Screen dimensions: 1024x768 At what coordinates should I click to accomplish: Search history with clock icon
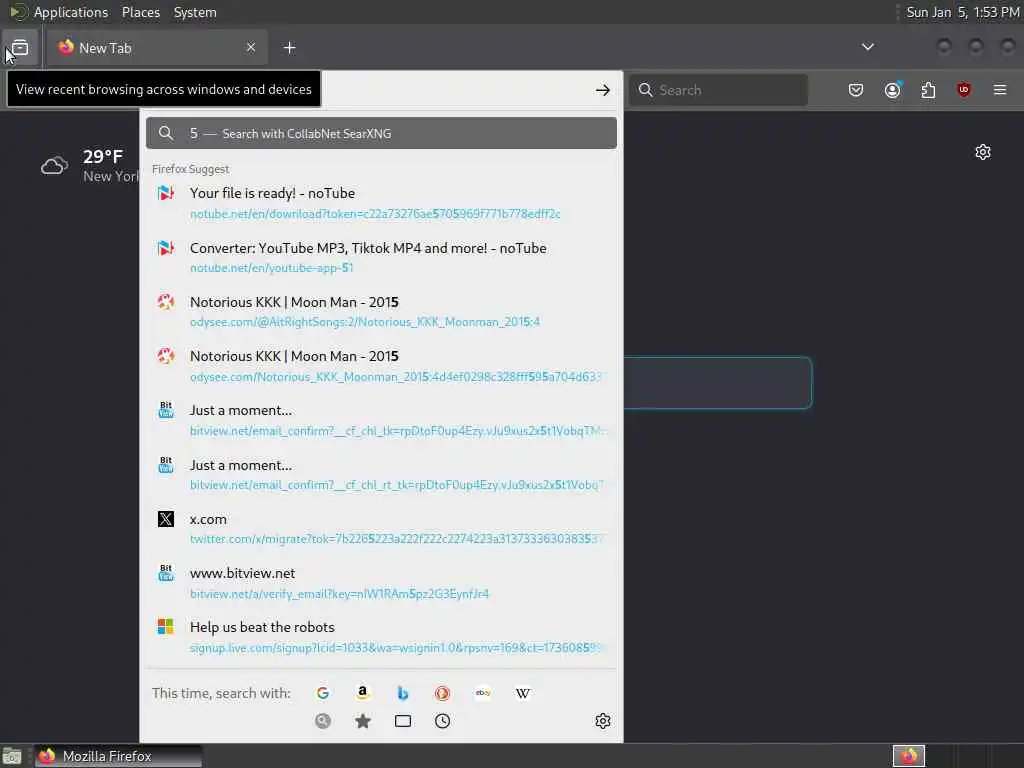click(443, 721)
